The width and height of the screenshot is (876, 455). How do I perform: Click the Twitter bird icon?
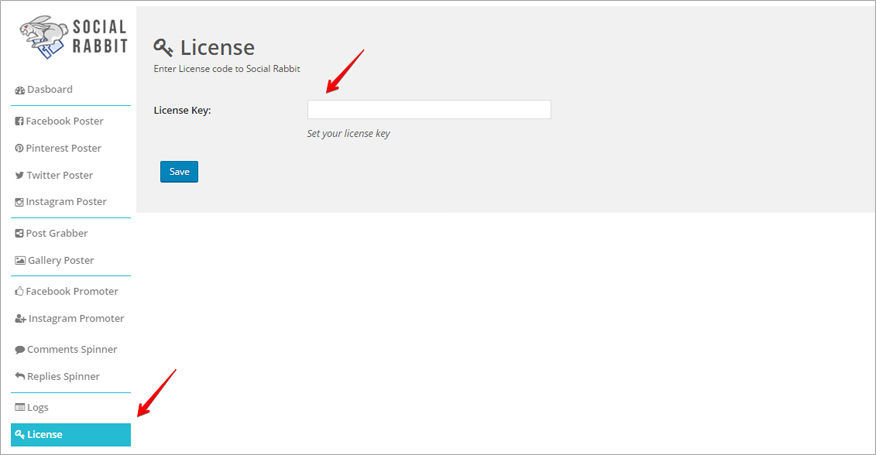pyautogui.click(x=20, y=176)
